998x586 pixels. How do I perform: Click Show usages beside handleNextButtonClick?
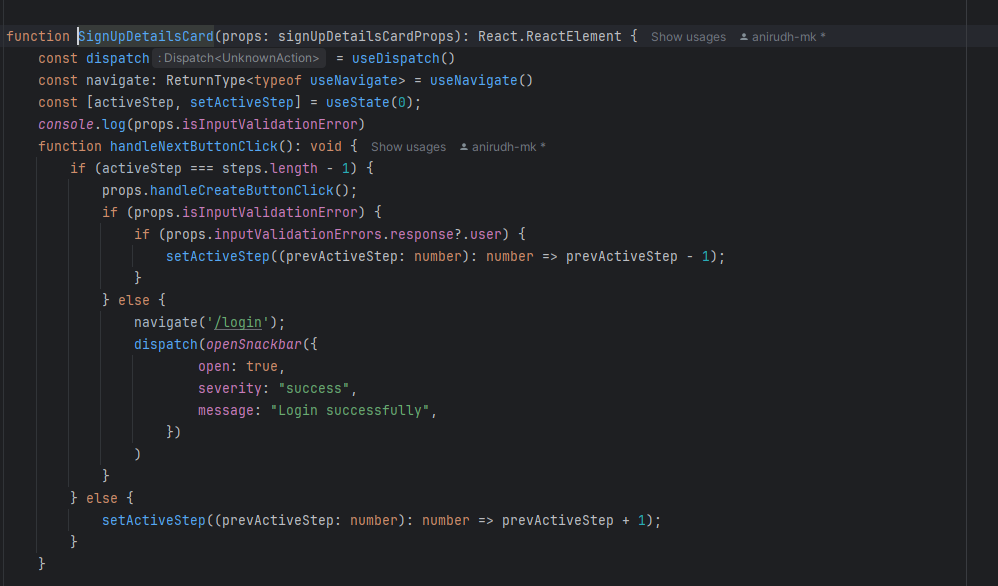(408, 147)
